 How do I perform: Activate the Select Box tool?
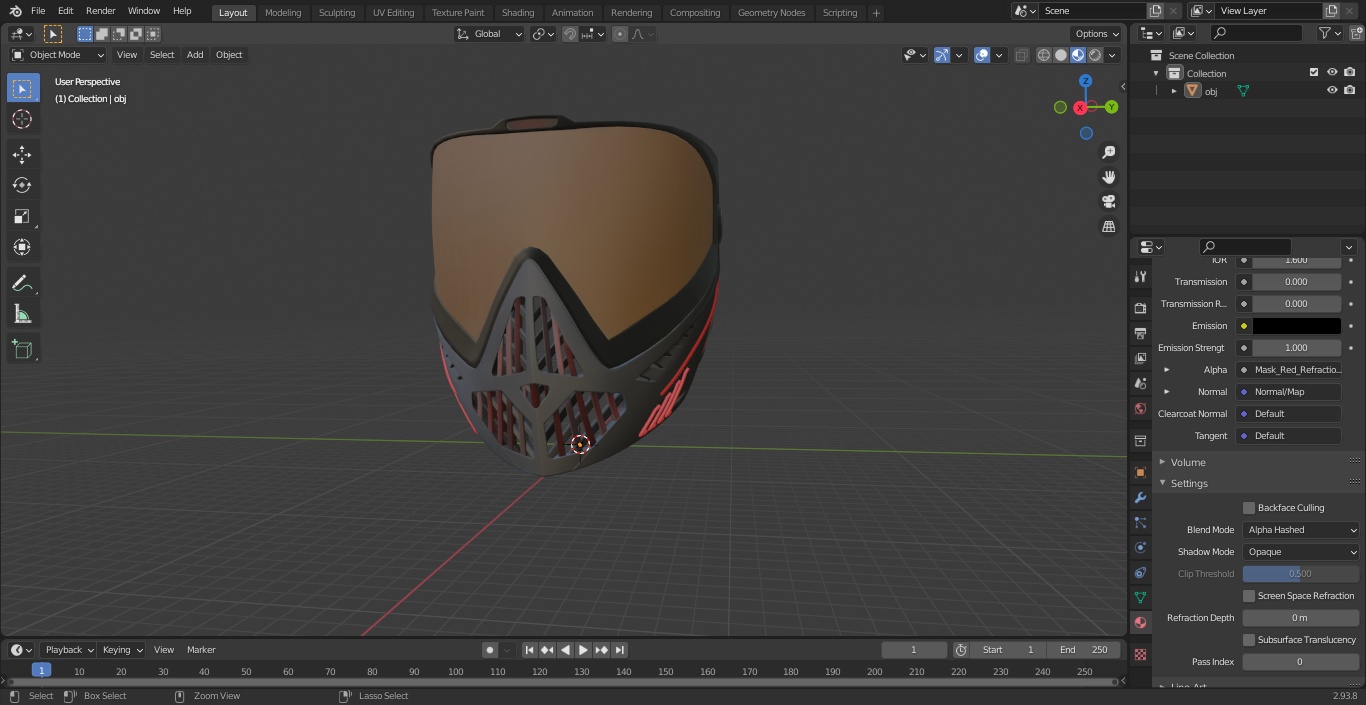point(22,88)
